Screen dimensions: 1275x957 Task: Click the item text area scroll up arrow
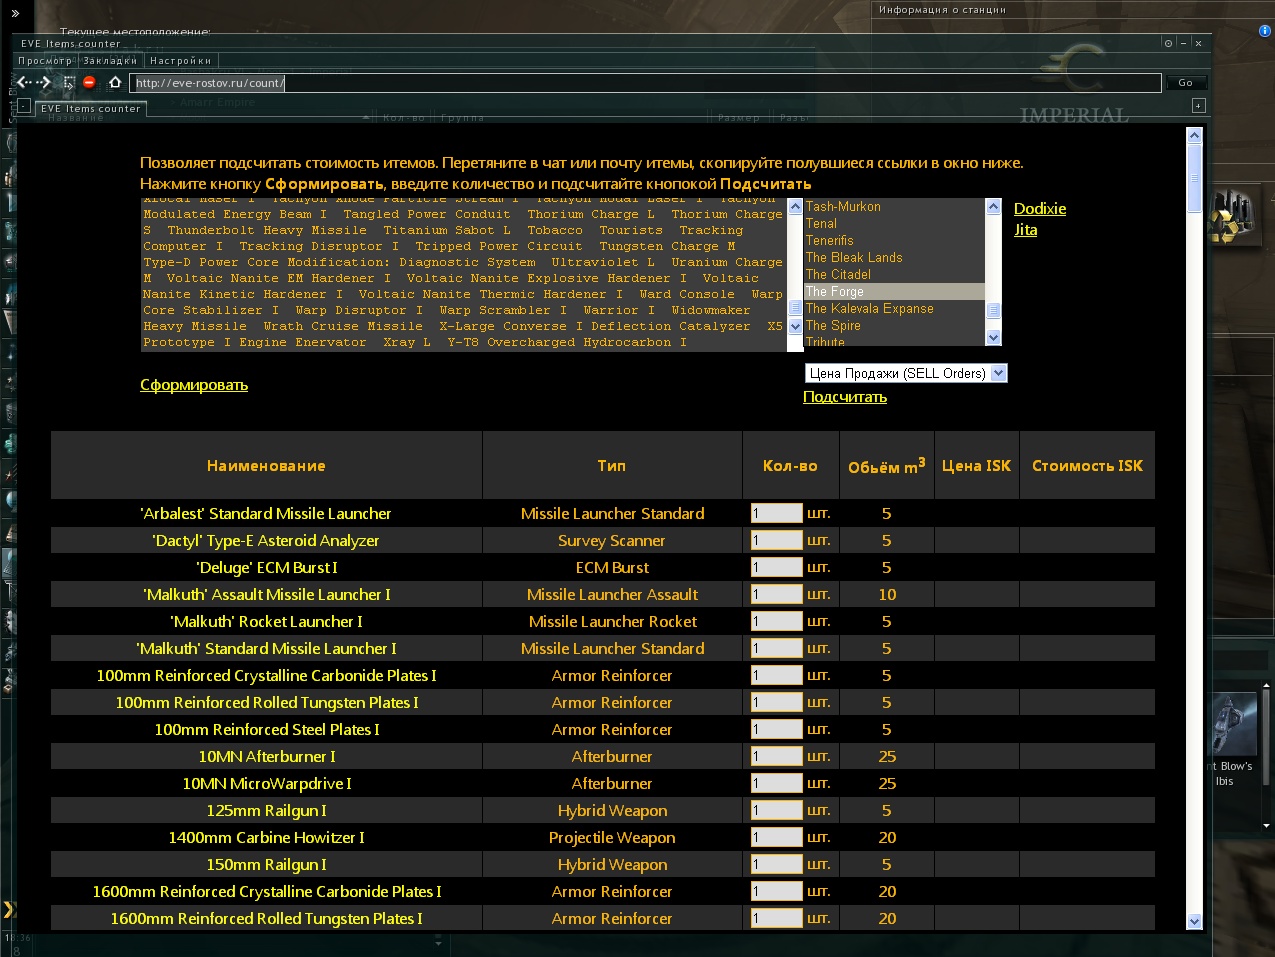pyautogui.click(x=796, y=207)
